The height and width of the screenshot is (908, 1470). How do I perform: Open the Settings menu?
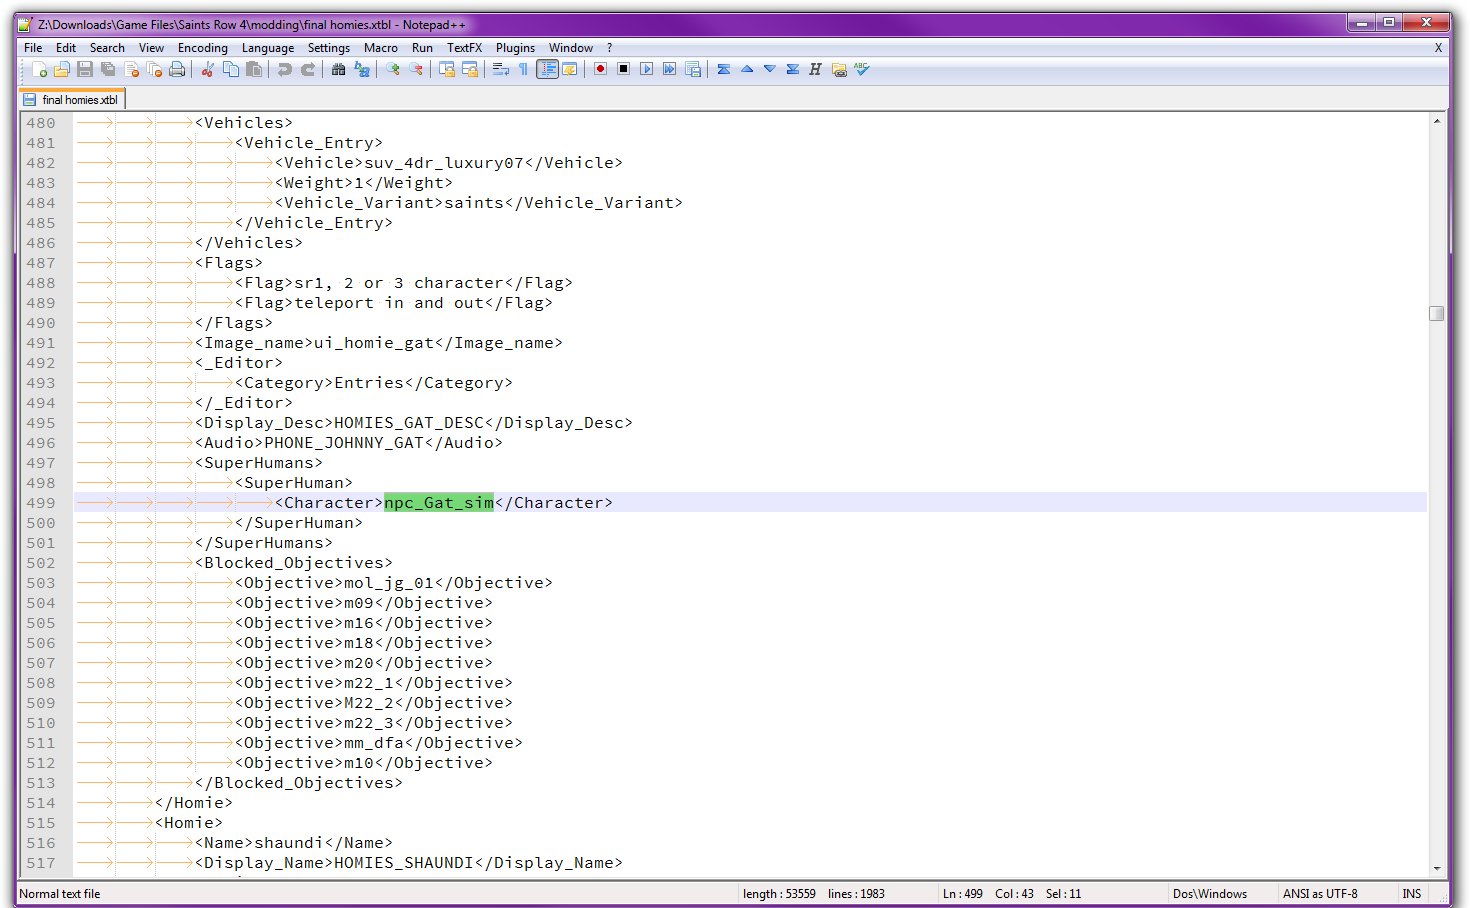pos(329,47)
